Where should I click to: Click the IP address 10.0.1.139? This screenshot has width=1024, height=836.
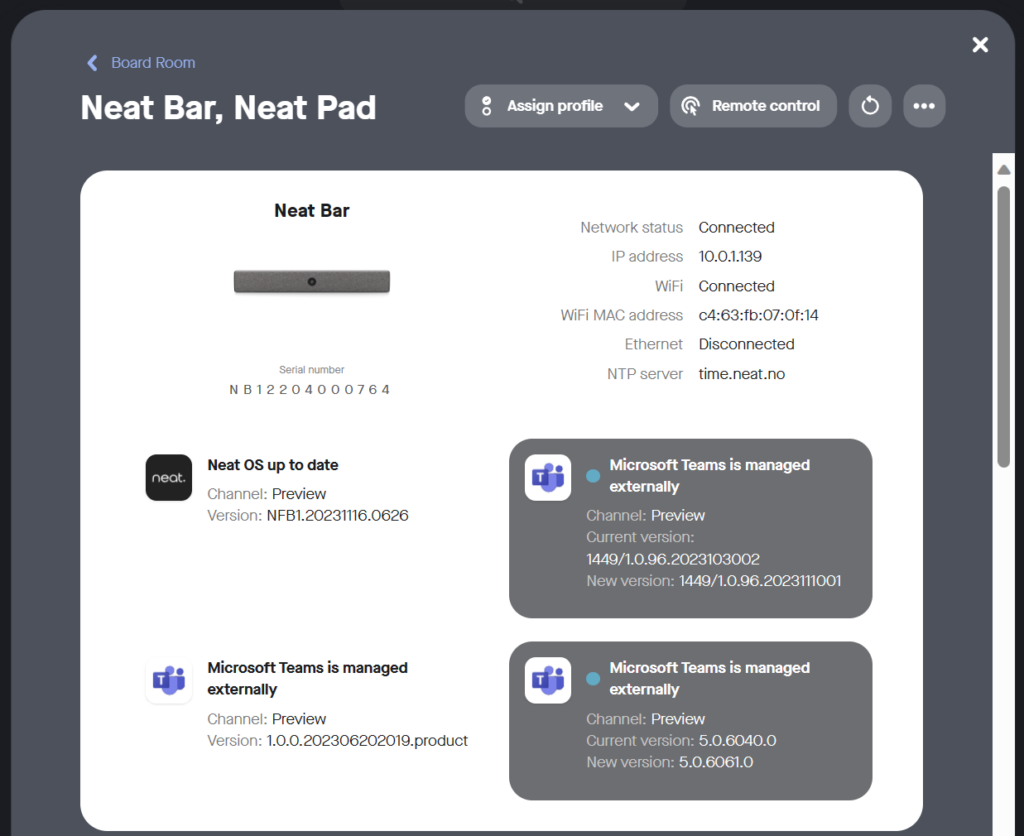click(x=730, y=256)
